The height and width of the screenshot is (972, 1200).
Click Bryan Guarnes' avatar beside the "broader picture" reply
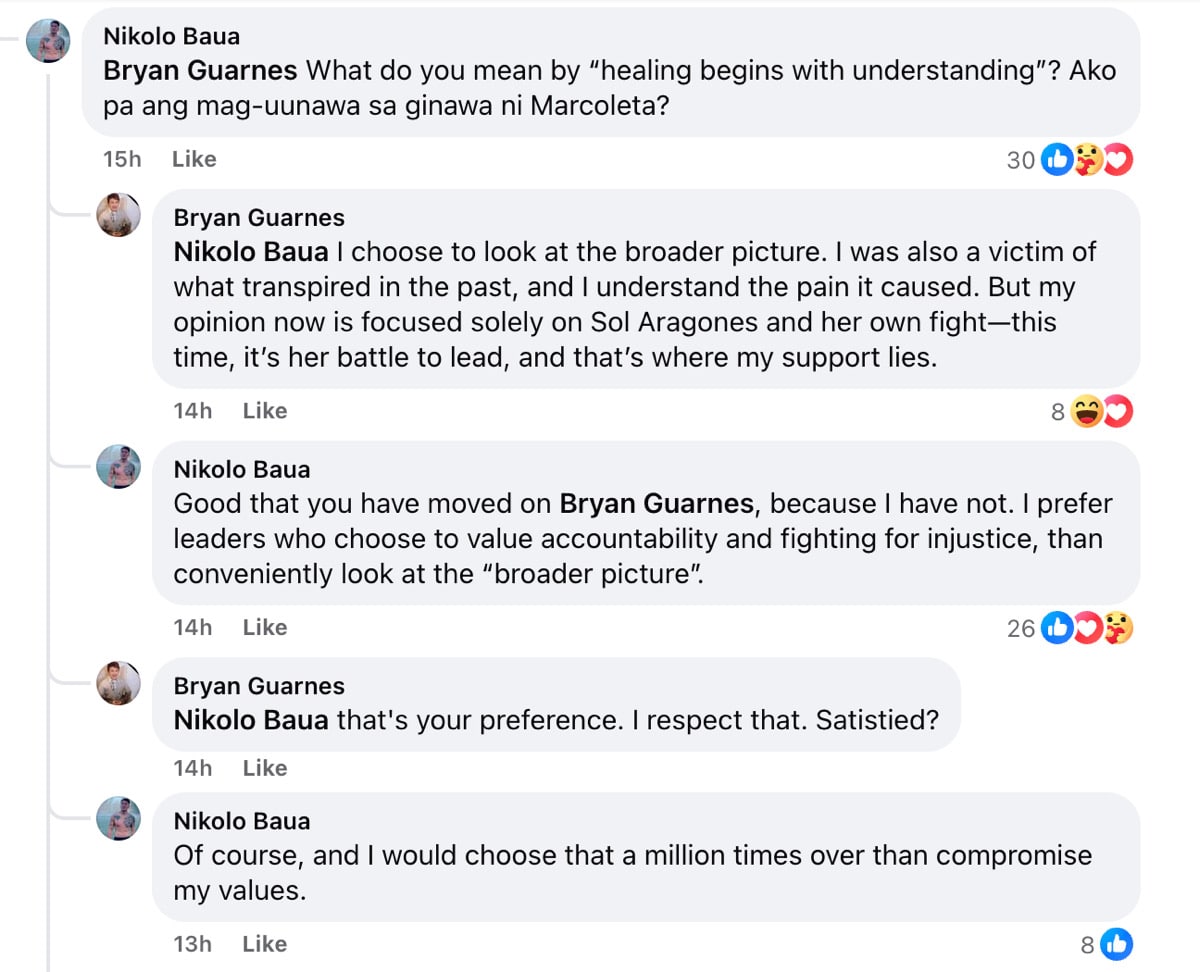(x=118, y=215)
